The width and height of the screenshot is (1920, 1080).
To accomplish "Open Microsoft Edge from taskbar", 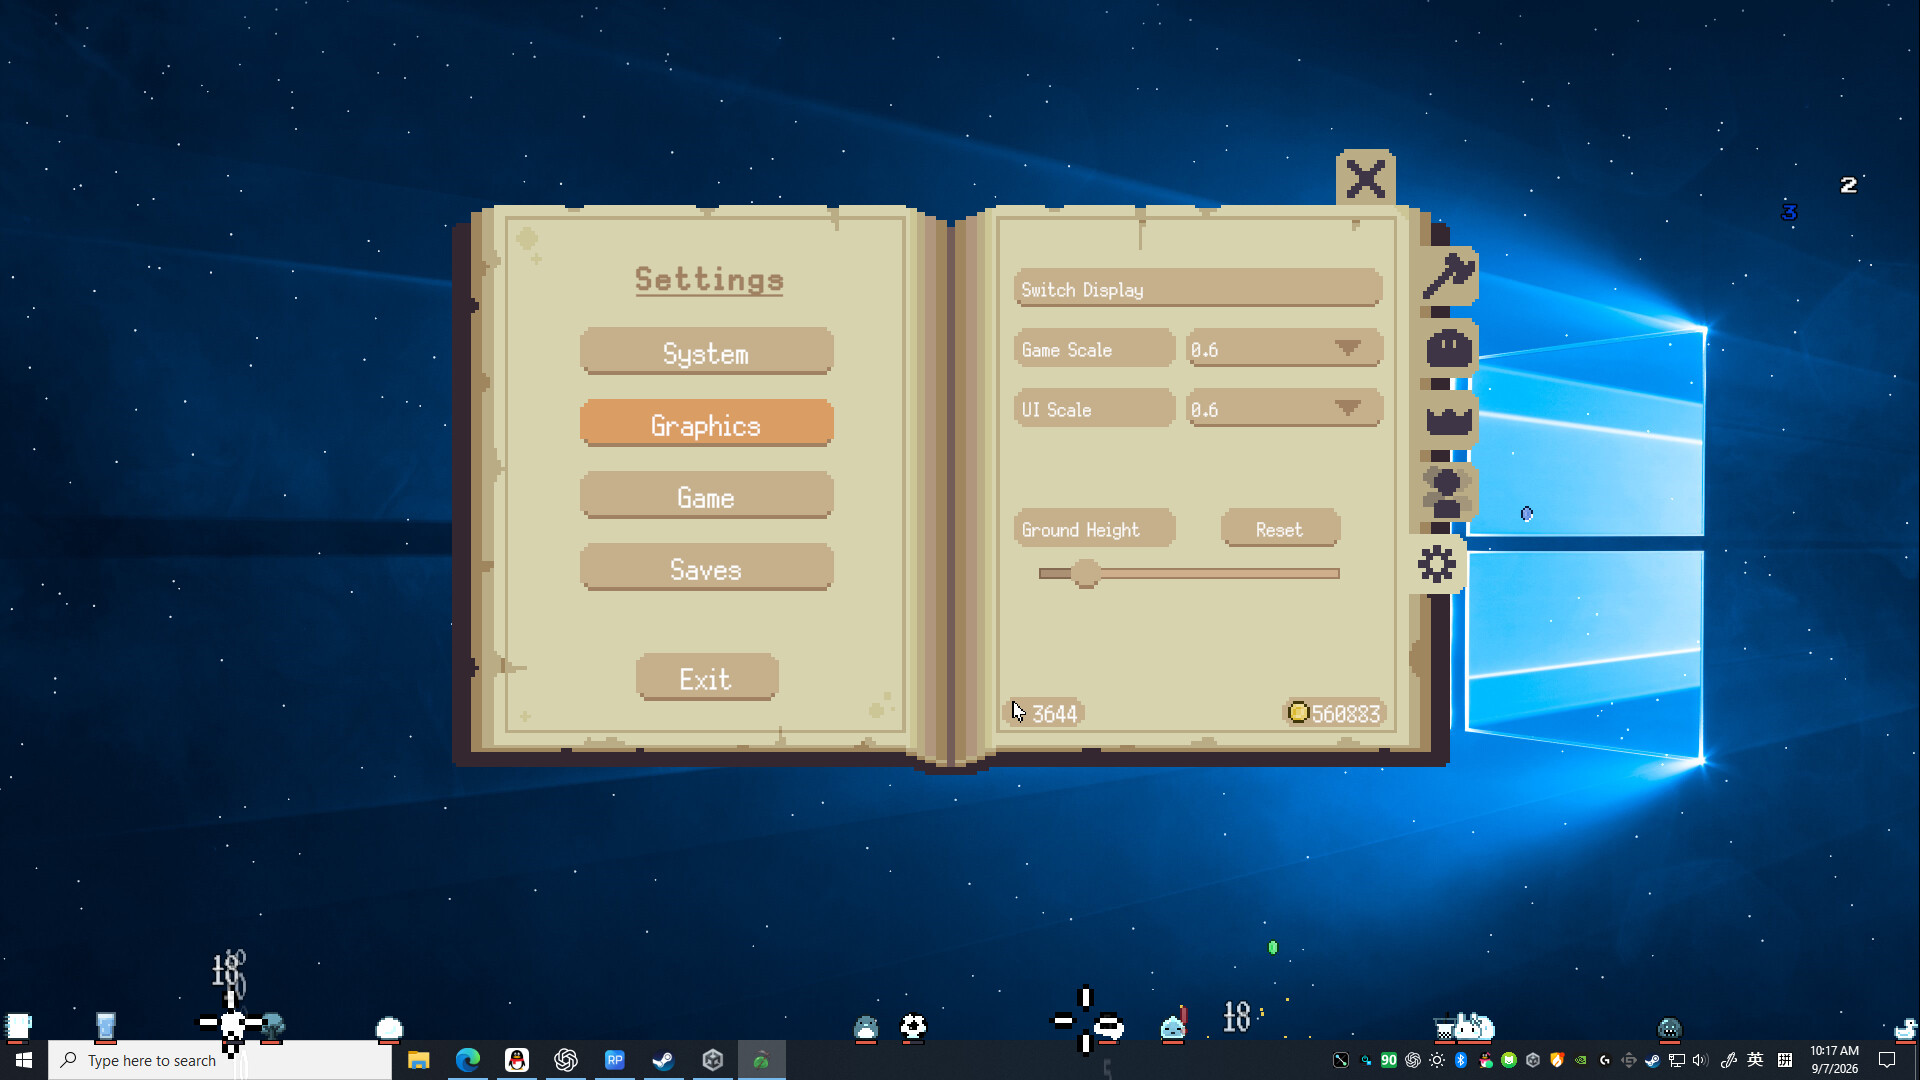I will point(467,1060).
